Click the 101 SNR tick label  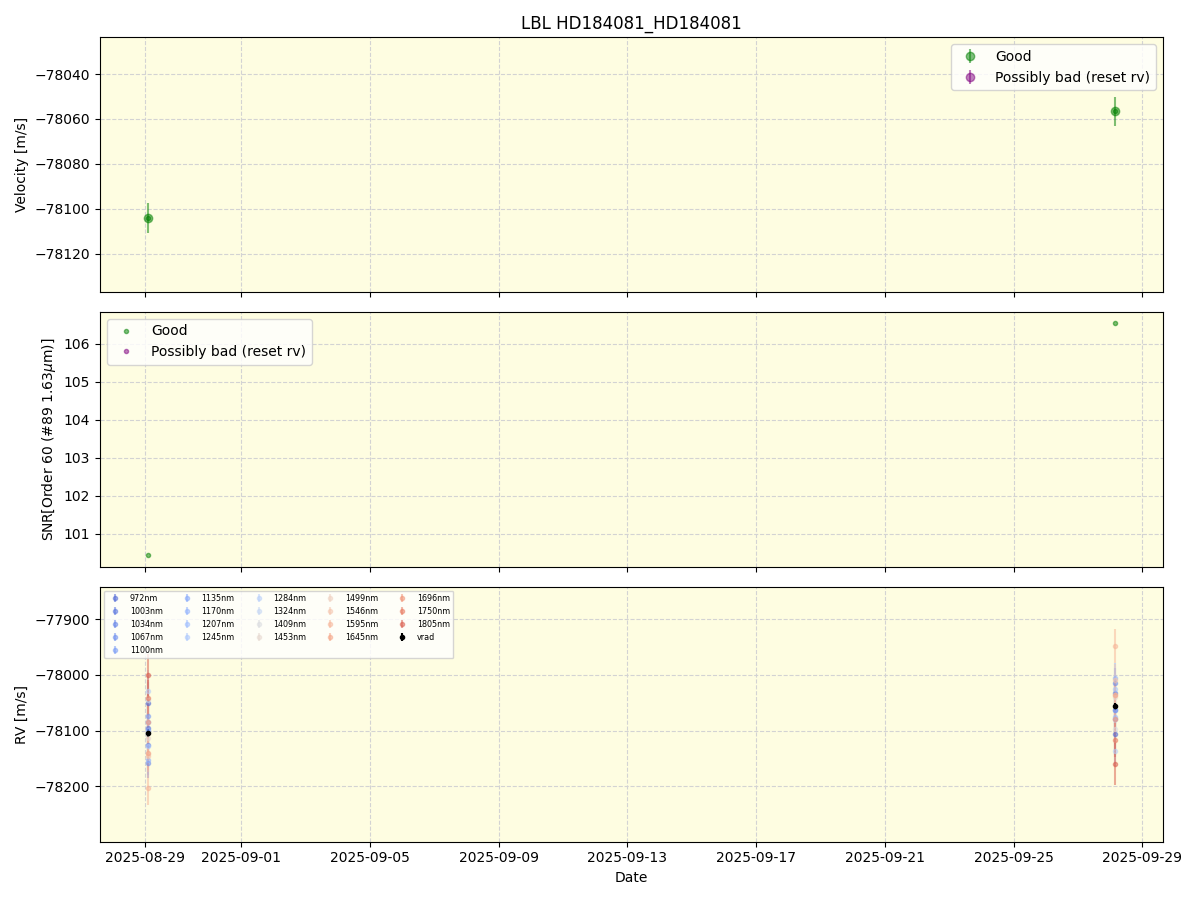coord(78,535)
